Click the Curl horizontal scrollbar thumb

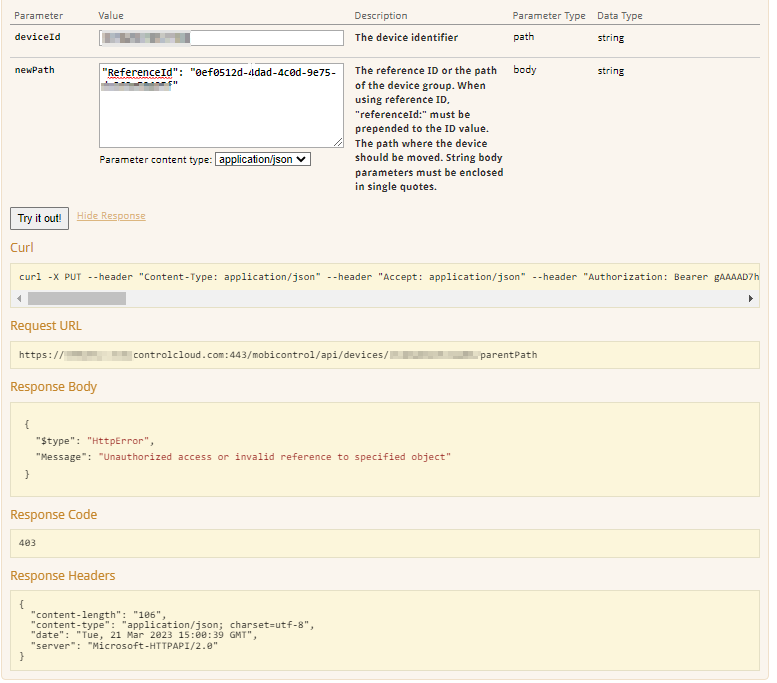tap(76, 298)
